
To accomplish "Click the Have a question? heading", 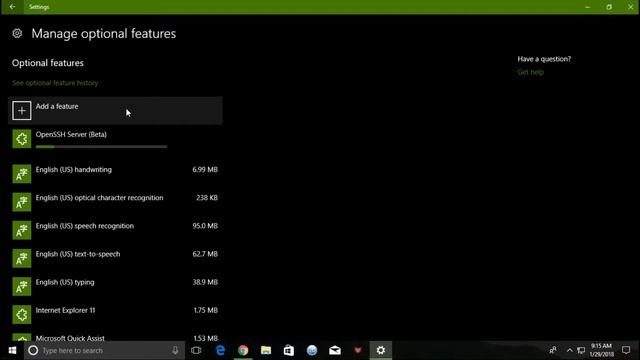I will coord(544,59).
